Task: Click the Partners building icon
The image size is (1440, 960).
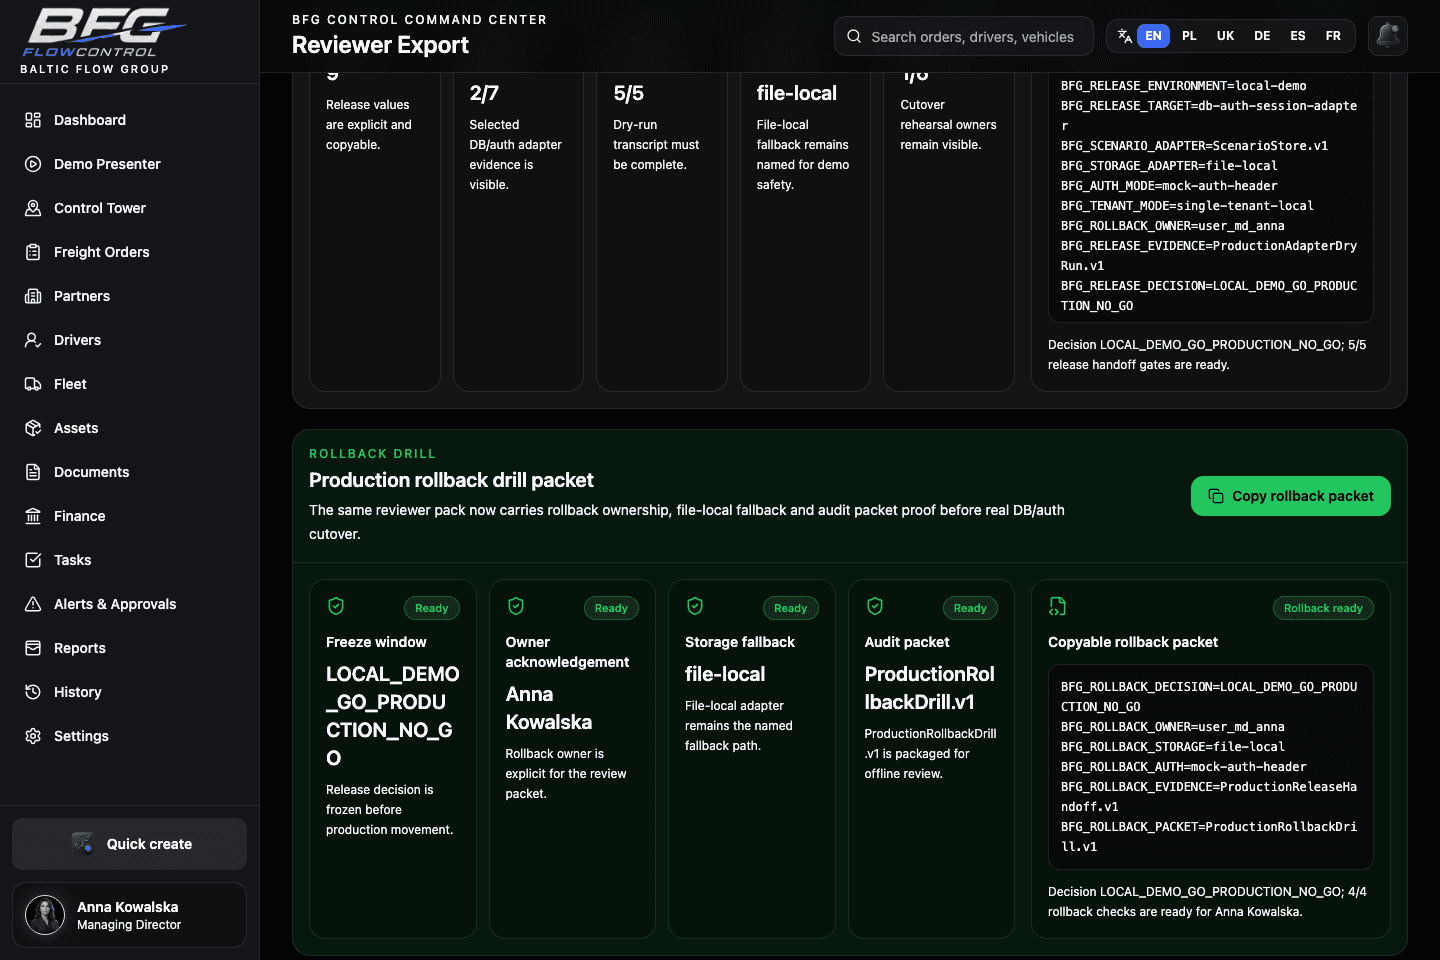Action: point(33,296)
